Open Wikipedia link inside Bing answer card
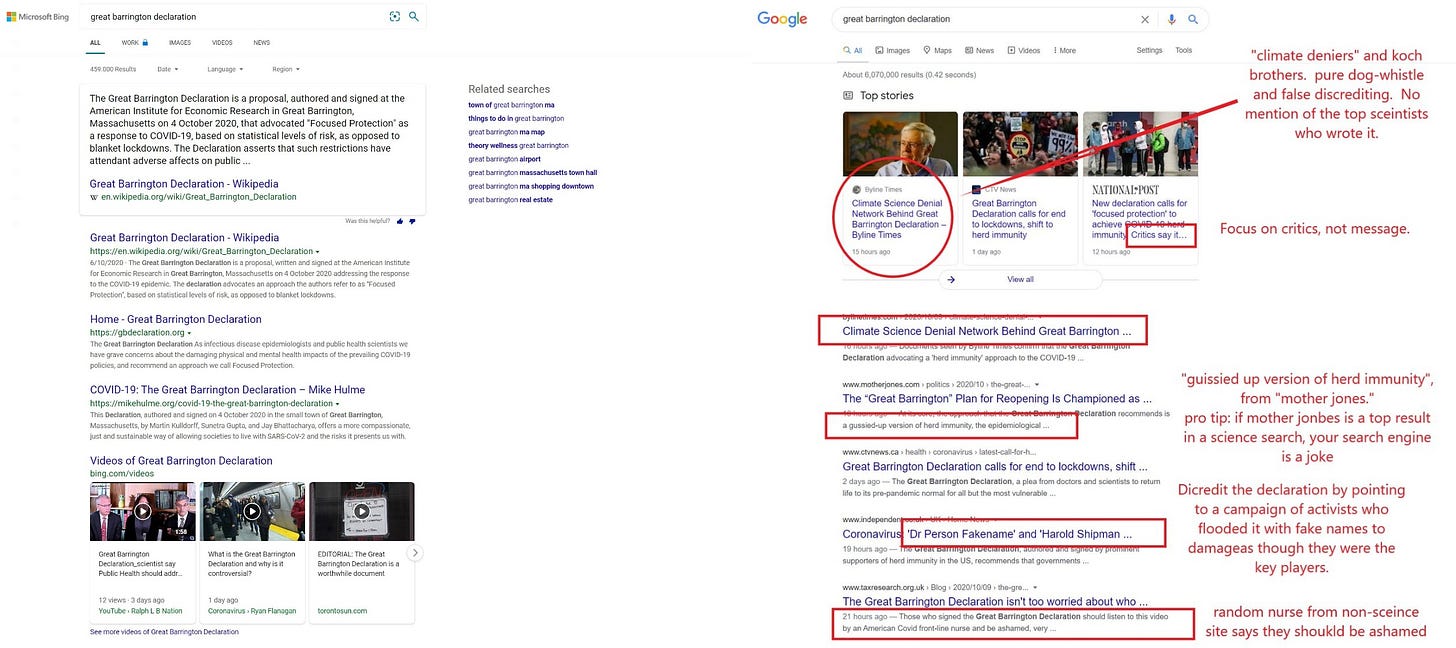This screenshot has height=648, width=1456. [x=184, y=184]
